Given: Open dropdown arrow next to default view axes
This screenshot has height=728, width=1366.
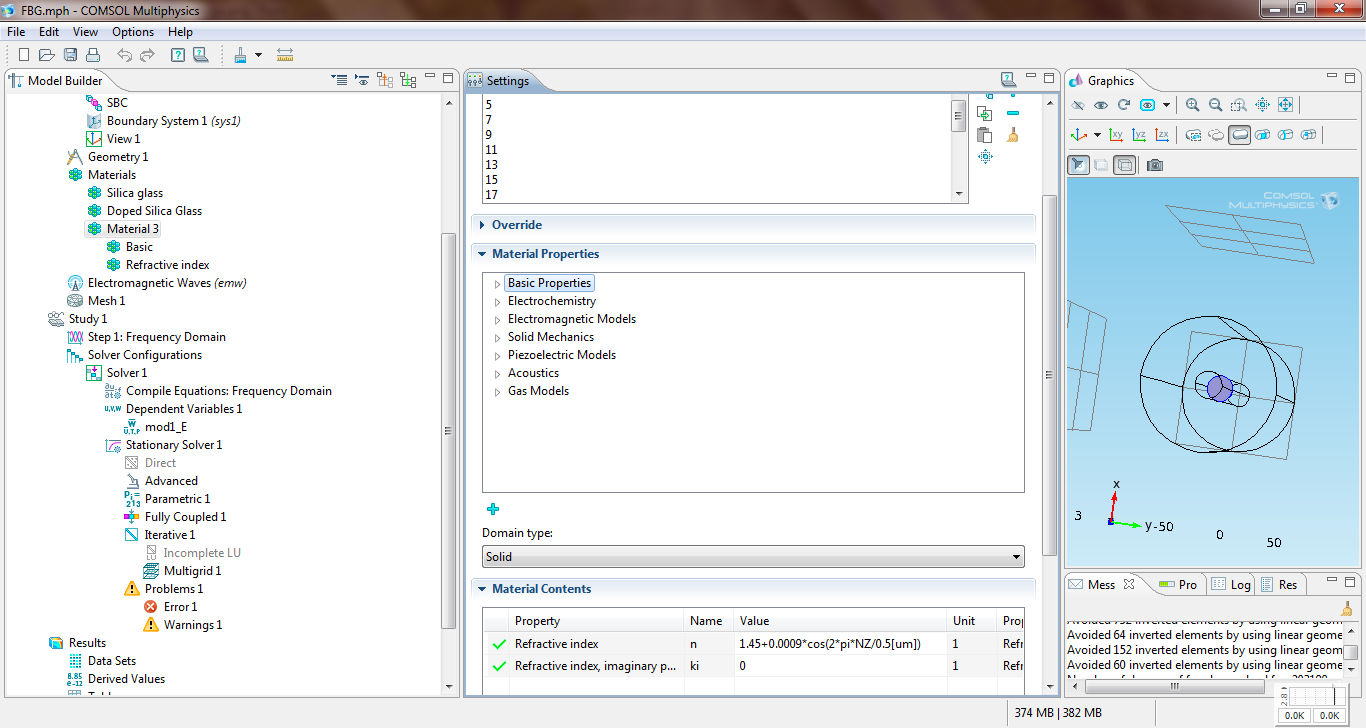Looking at the screenshot, I should pos(1097,135).
